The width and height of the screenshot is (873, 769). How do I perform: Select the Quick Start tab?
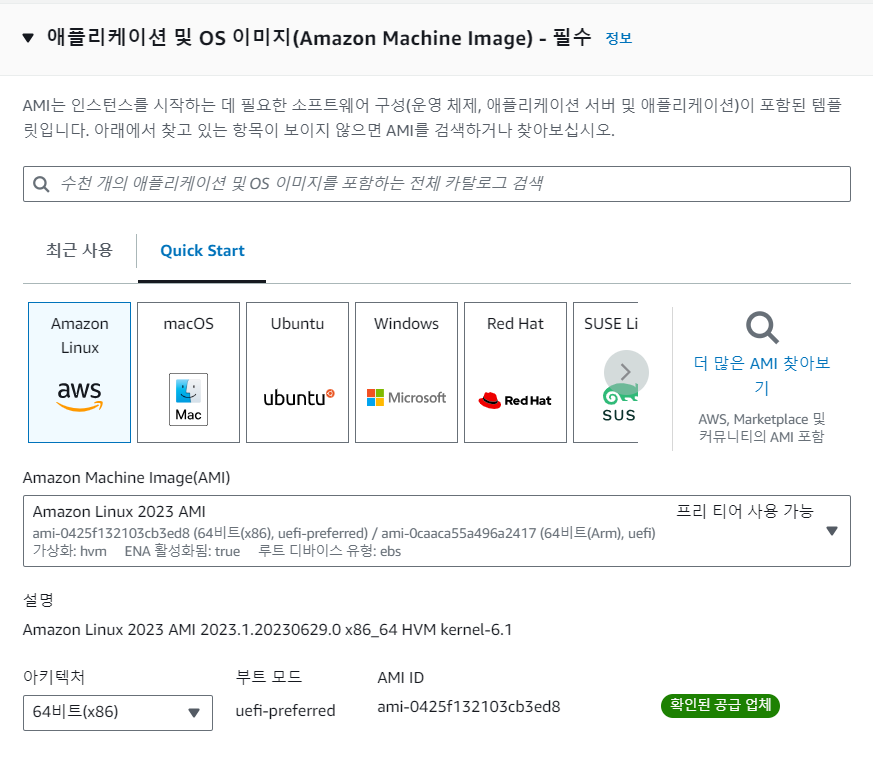pyautogui.click(x=202, y=251)
